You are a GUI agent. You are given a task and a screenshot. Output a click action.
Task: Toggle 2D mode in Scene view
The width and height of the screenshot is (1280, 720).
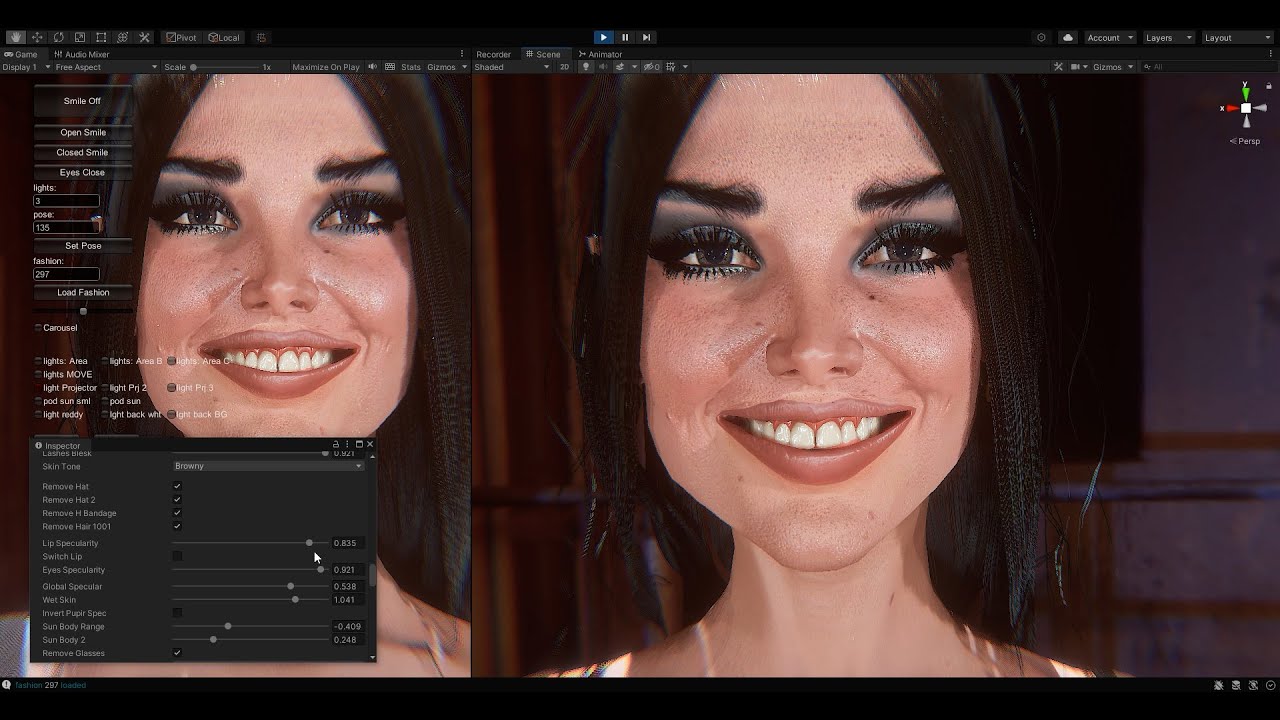(x=564, y=67)
